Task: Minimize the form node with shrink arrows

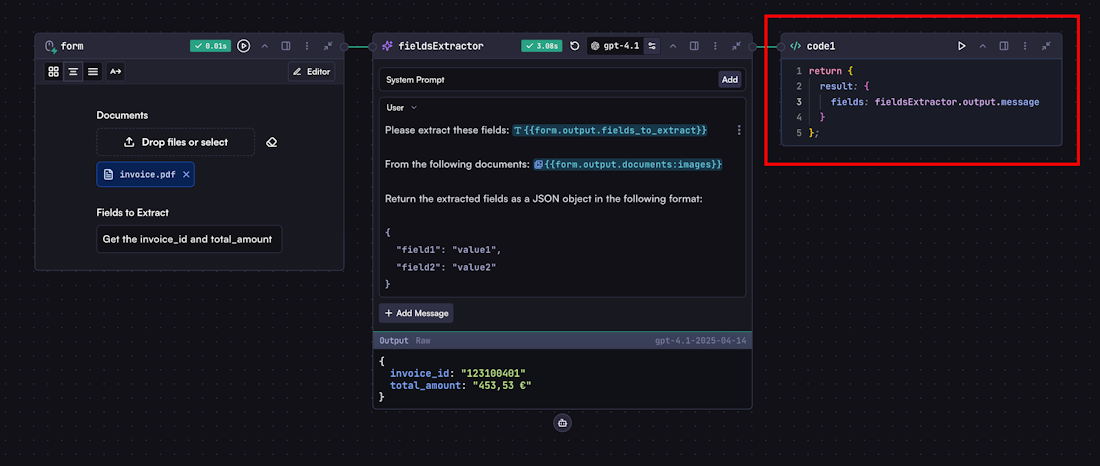Action: [x=328, y=46]
